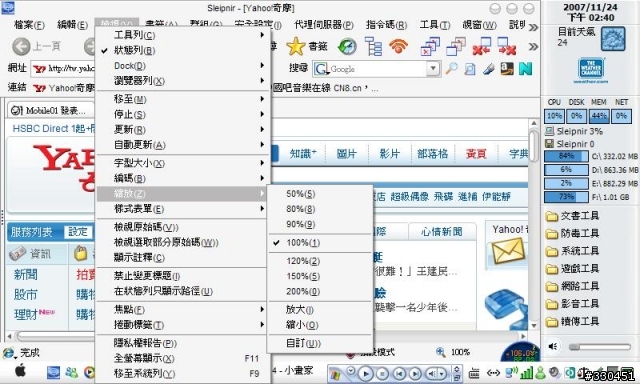Image resolution: width=640 pixels, height=384 pixels.
Task: Click the C:\ disk usage bar showing 84%
Action: coord(566,156)
